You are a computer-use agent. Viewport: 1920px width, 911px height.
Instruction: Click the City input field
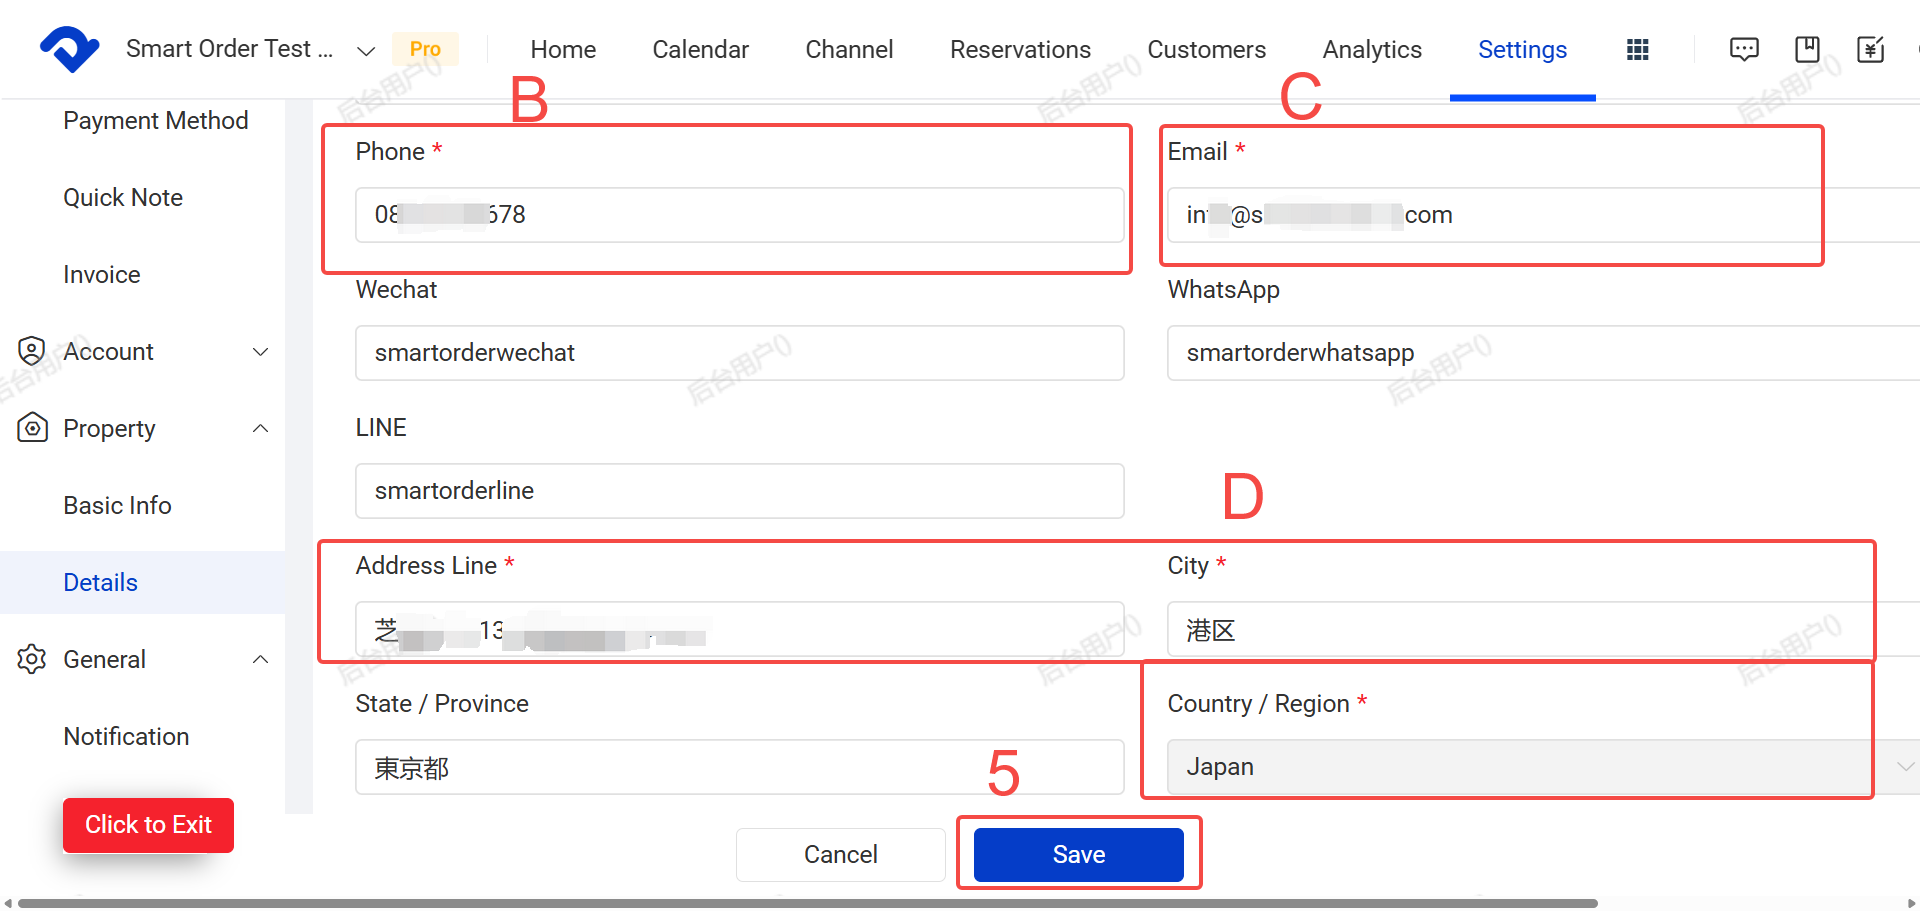click(x=1543, y=629)
